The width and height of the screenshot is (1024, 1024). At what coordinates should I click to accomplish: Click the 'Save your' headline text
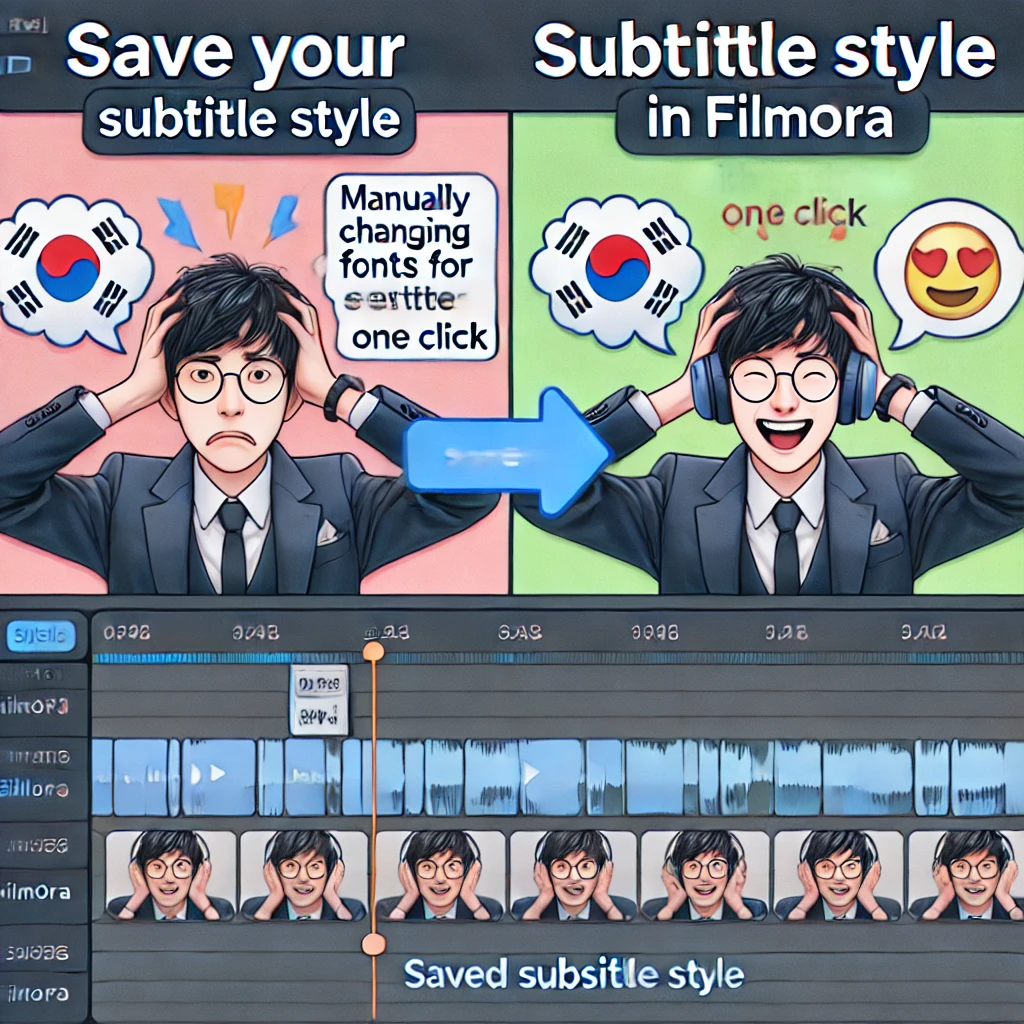(x=236, y=52)
